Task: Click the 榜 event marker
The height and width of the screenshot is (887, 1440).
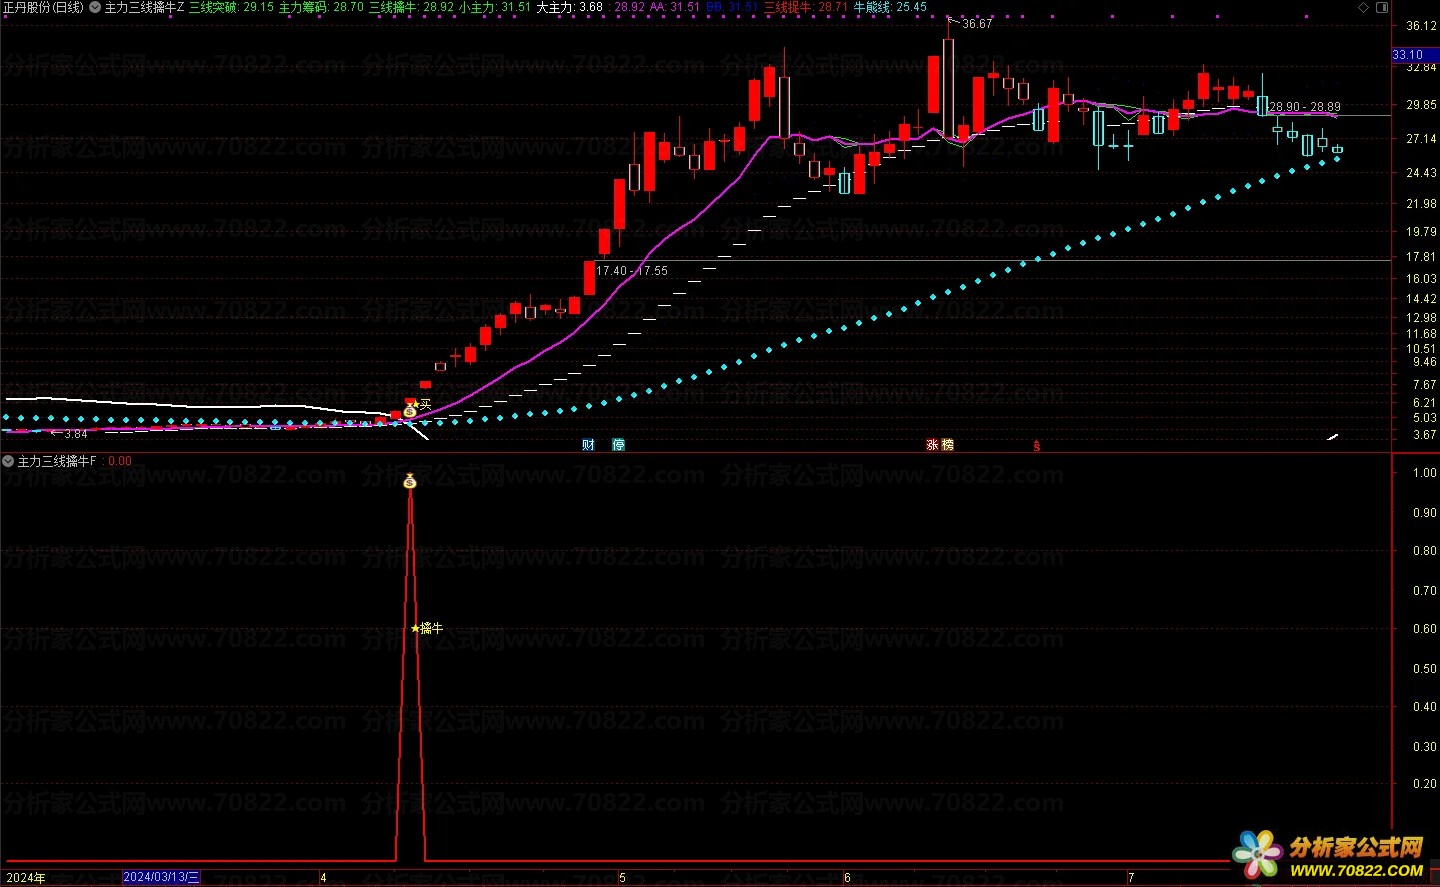Action: (947, 445)
